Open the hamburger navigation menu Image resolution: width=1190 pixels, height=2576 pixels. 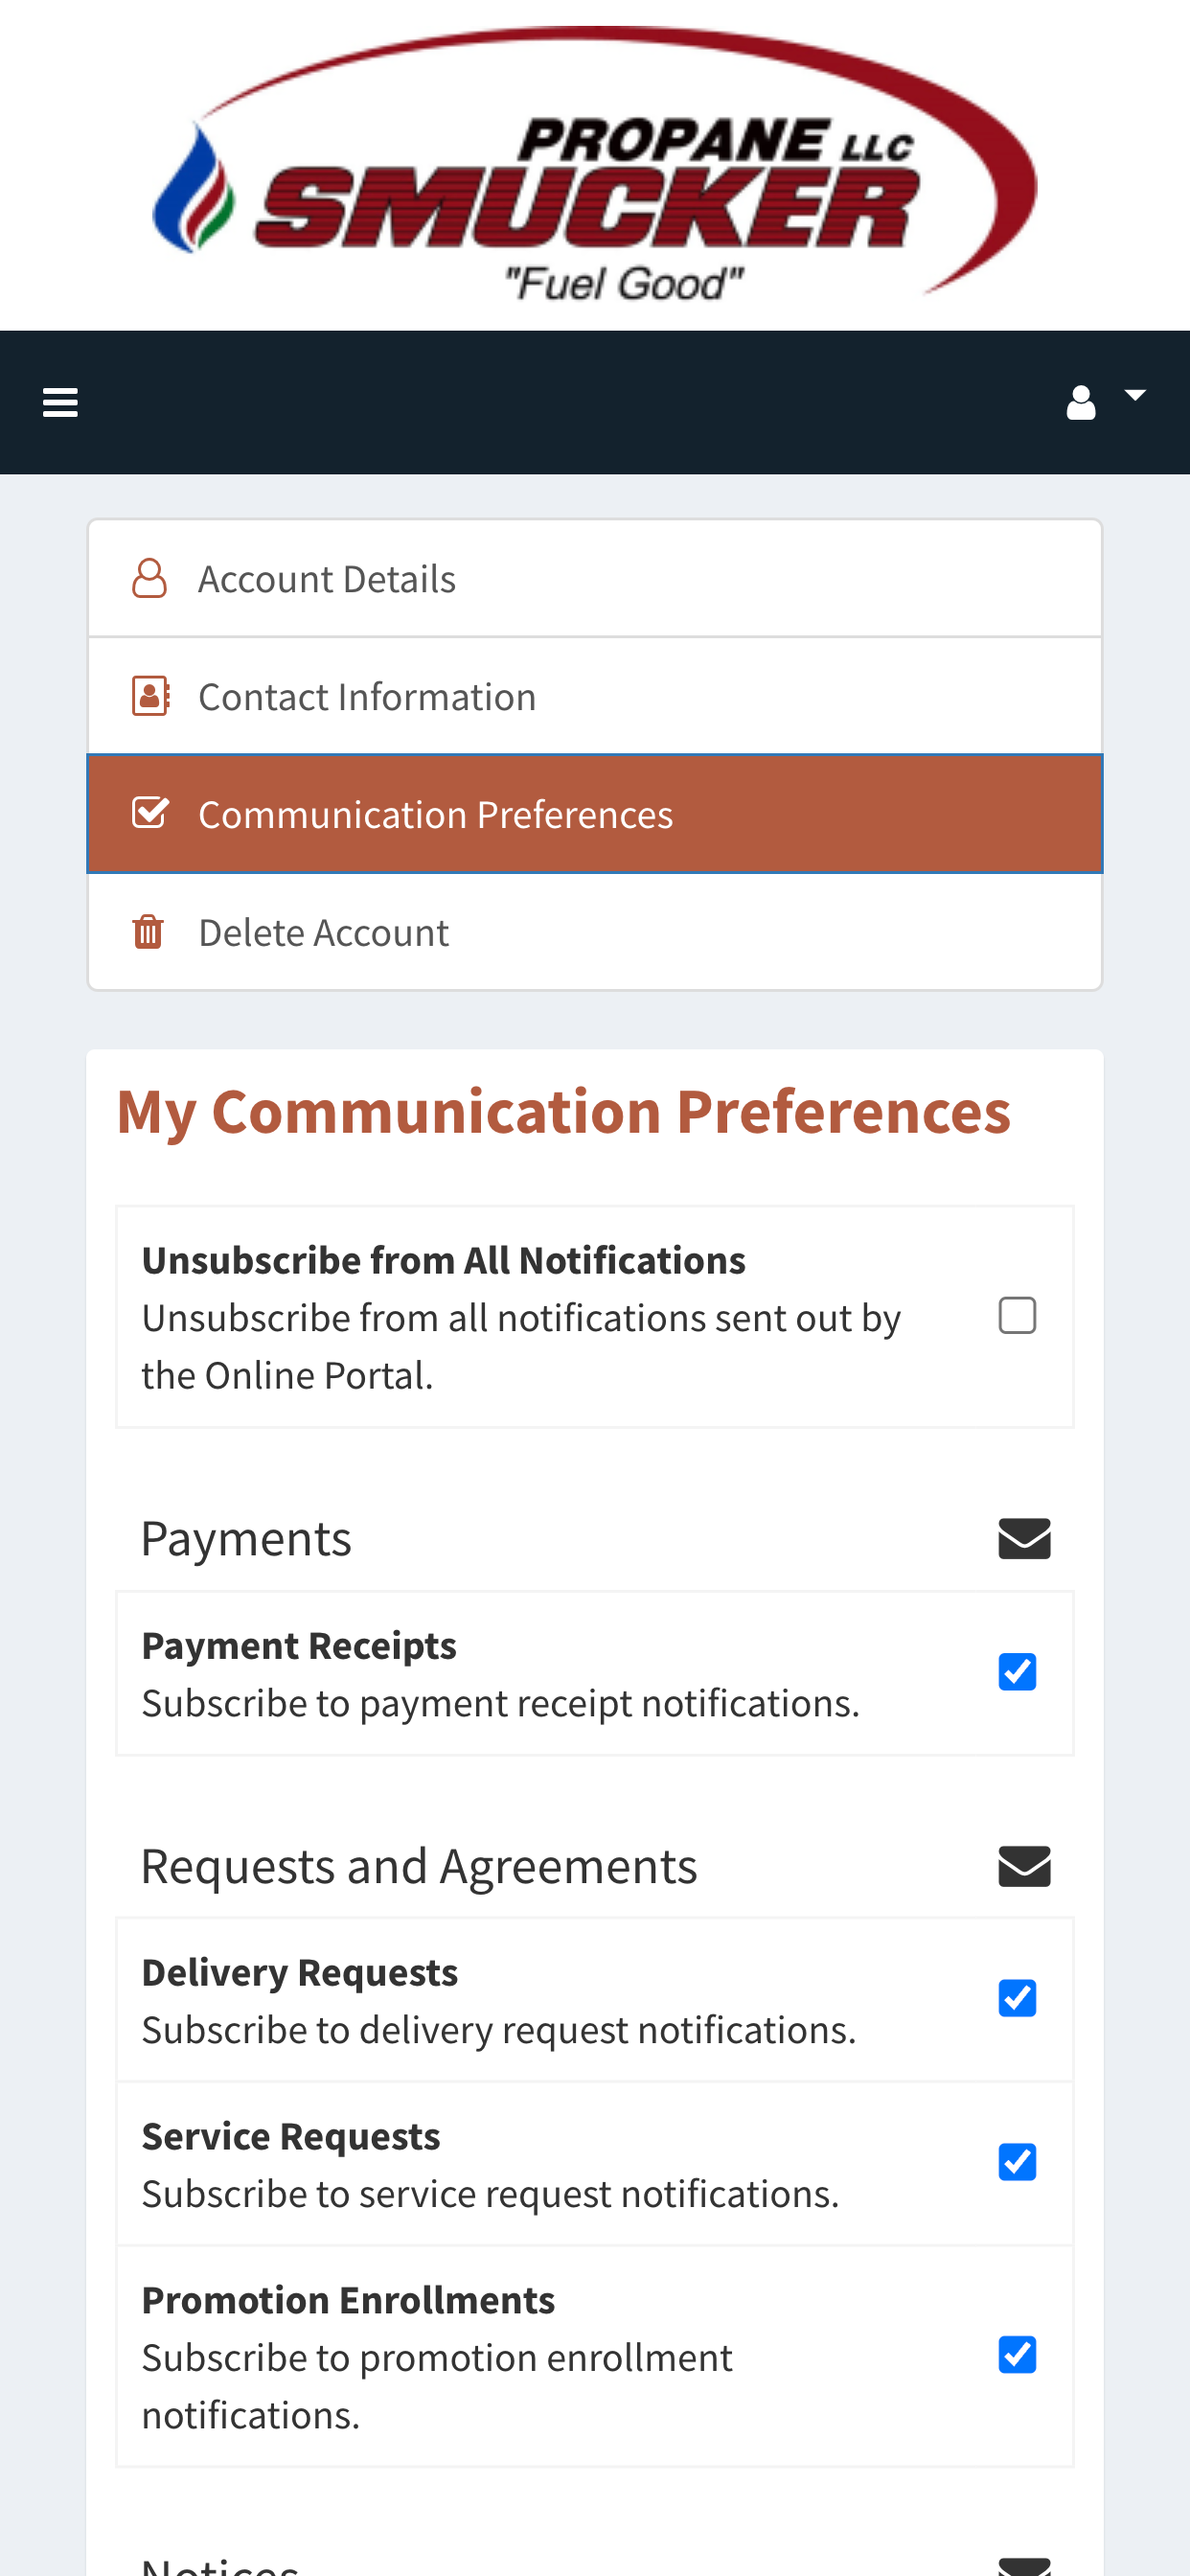tap(60, 403)
